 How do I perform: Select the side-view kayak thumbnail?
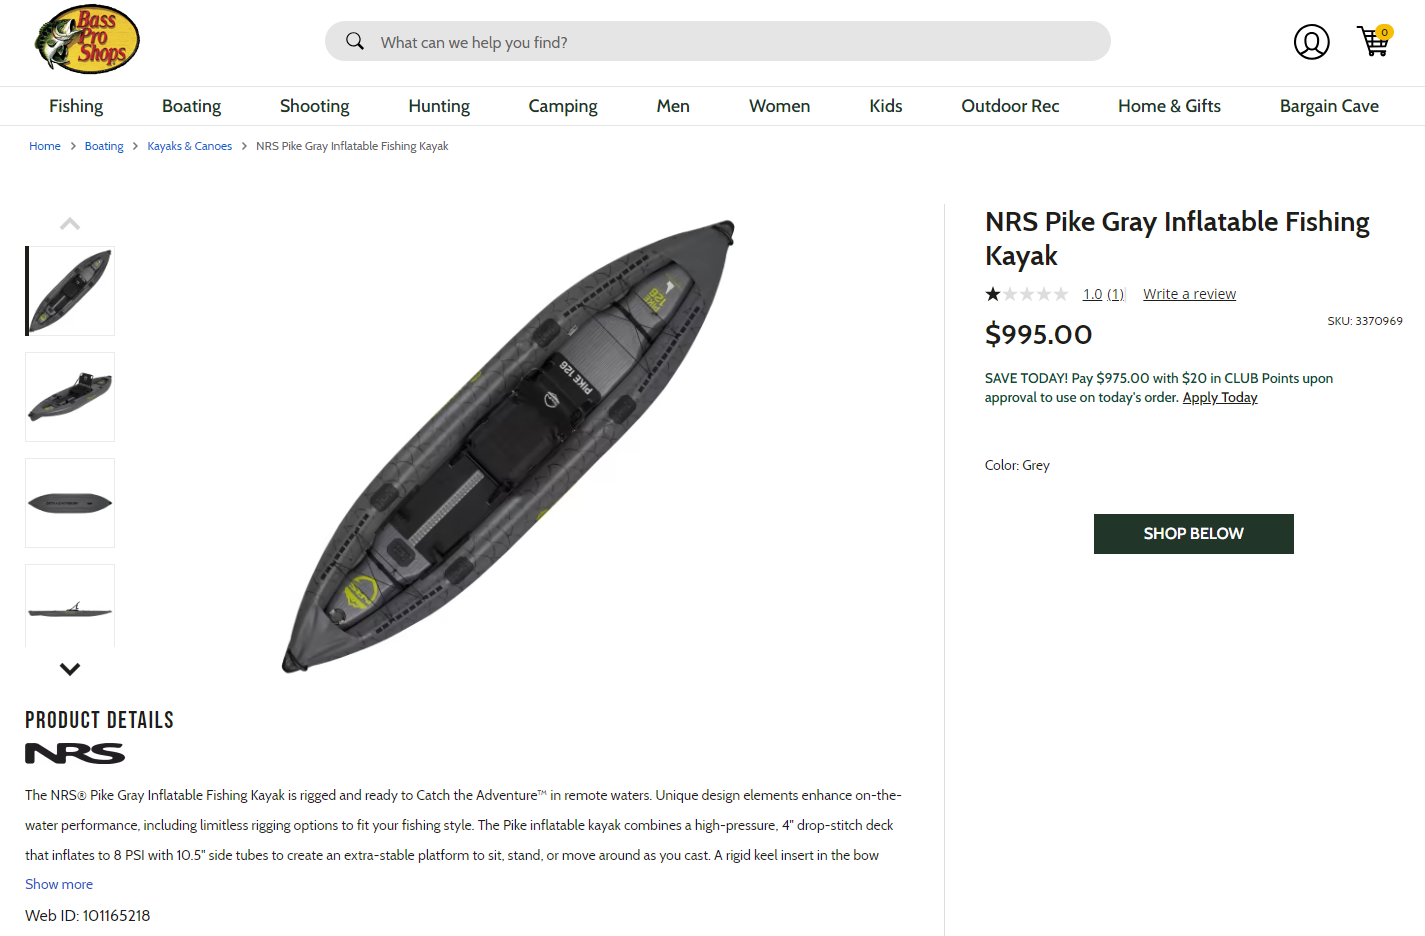(69, 605)
